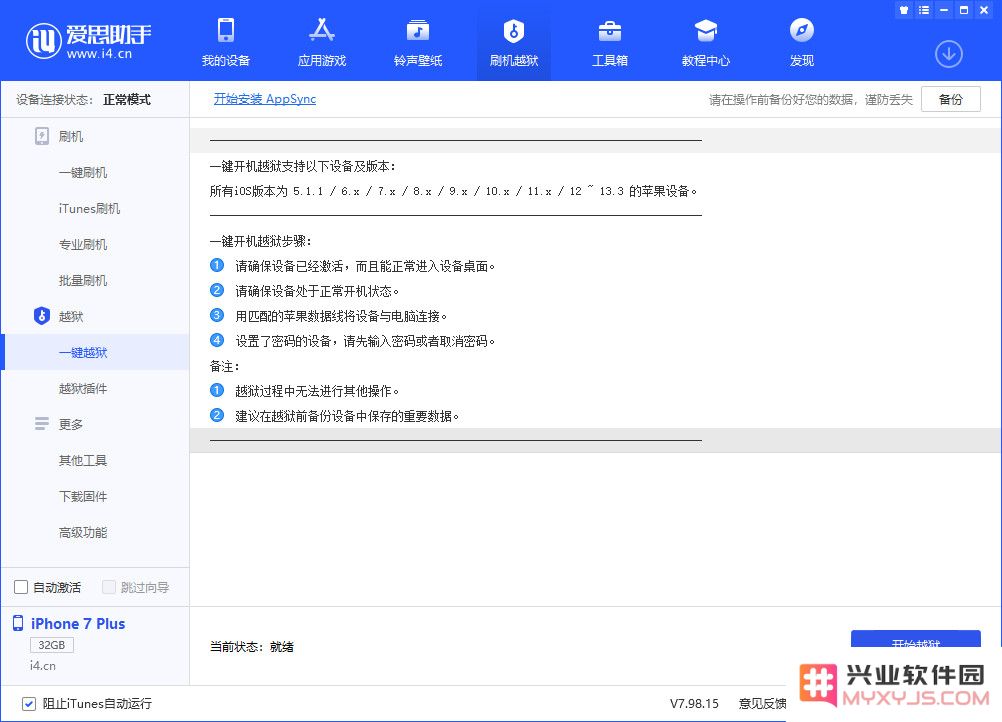Open the 工具箱 toolbox icon
Viewport: 1002px width, 722px height.
coord(610,30)
